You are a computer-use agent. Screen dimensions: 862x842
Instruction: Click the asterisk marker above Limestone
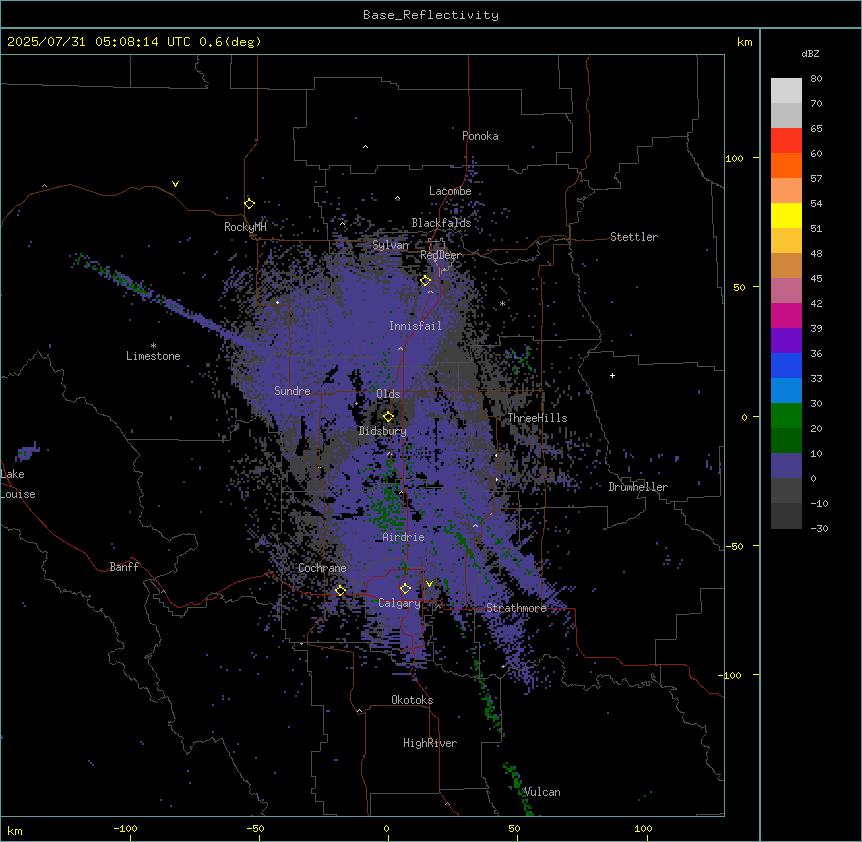click(x=153, y=346)
